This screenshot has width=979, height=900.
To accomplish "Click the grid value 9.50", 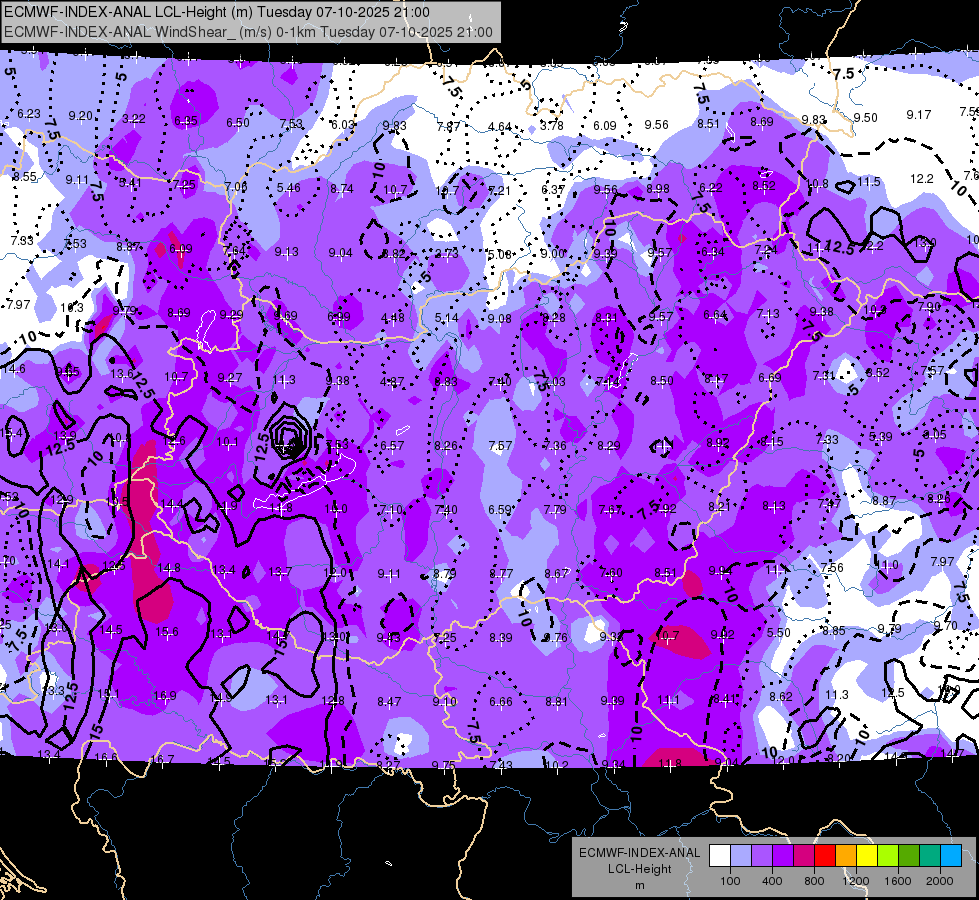I will pyautogui.click(x=865, y=117).
